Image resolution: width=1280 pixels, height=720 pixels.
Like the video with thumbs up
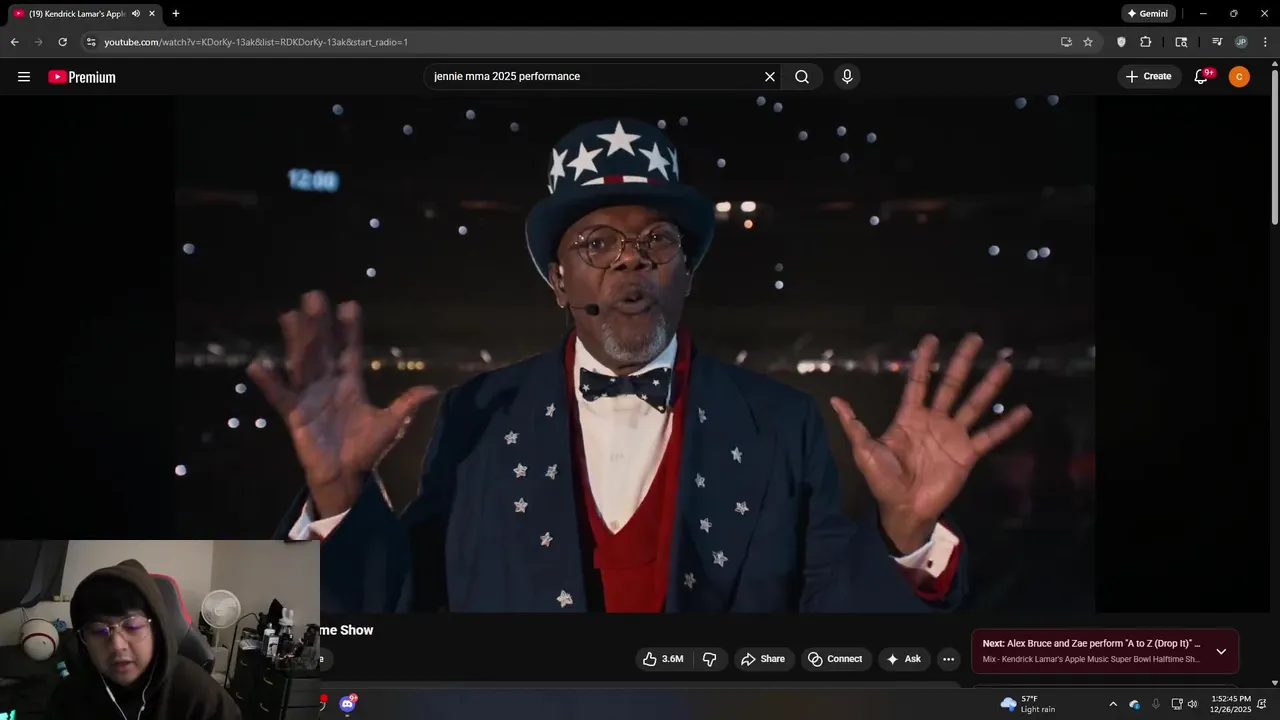click(662, 659)
